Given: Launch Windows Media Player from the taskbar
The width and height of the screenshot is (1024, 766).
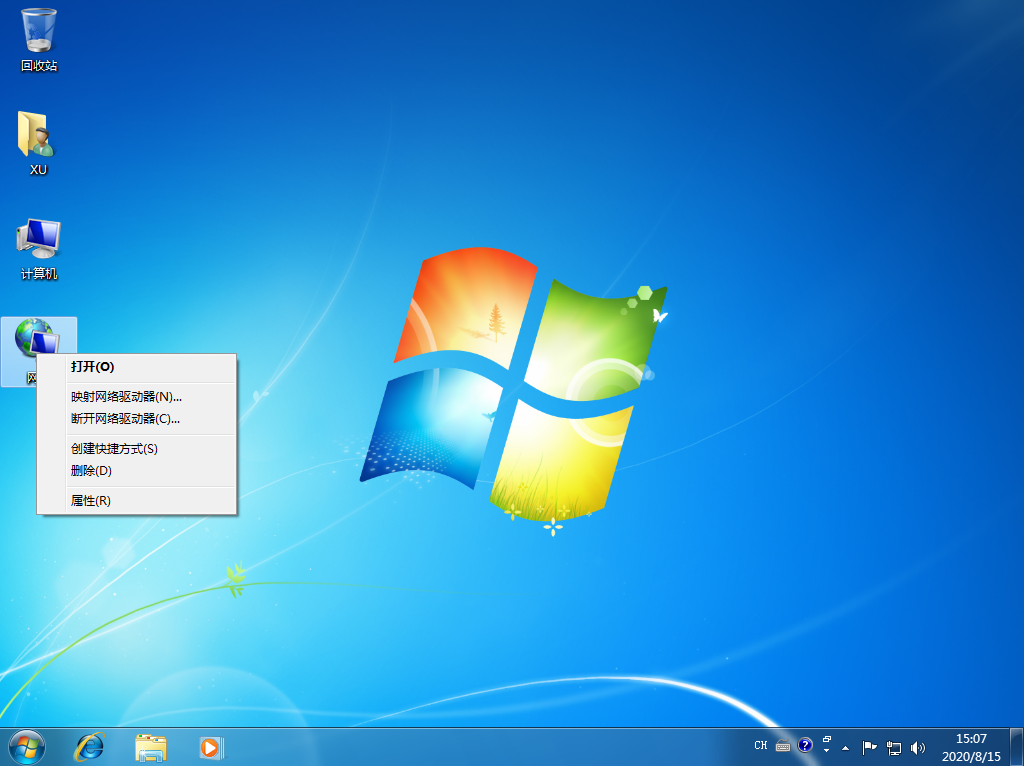Looking at the screenshot, I should pos(209,746).
